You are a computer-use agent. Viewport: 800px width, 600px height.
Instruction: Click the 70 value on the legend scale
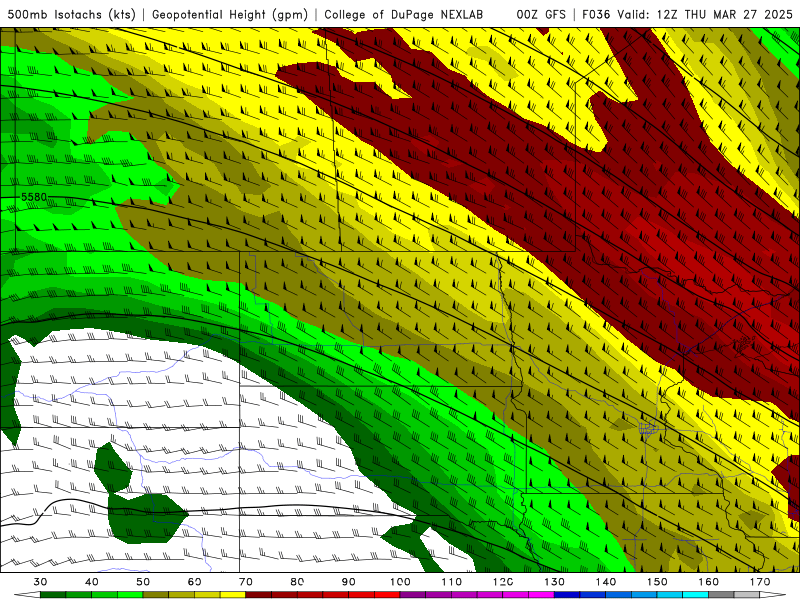point(246,582)
